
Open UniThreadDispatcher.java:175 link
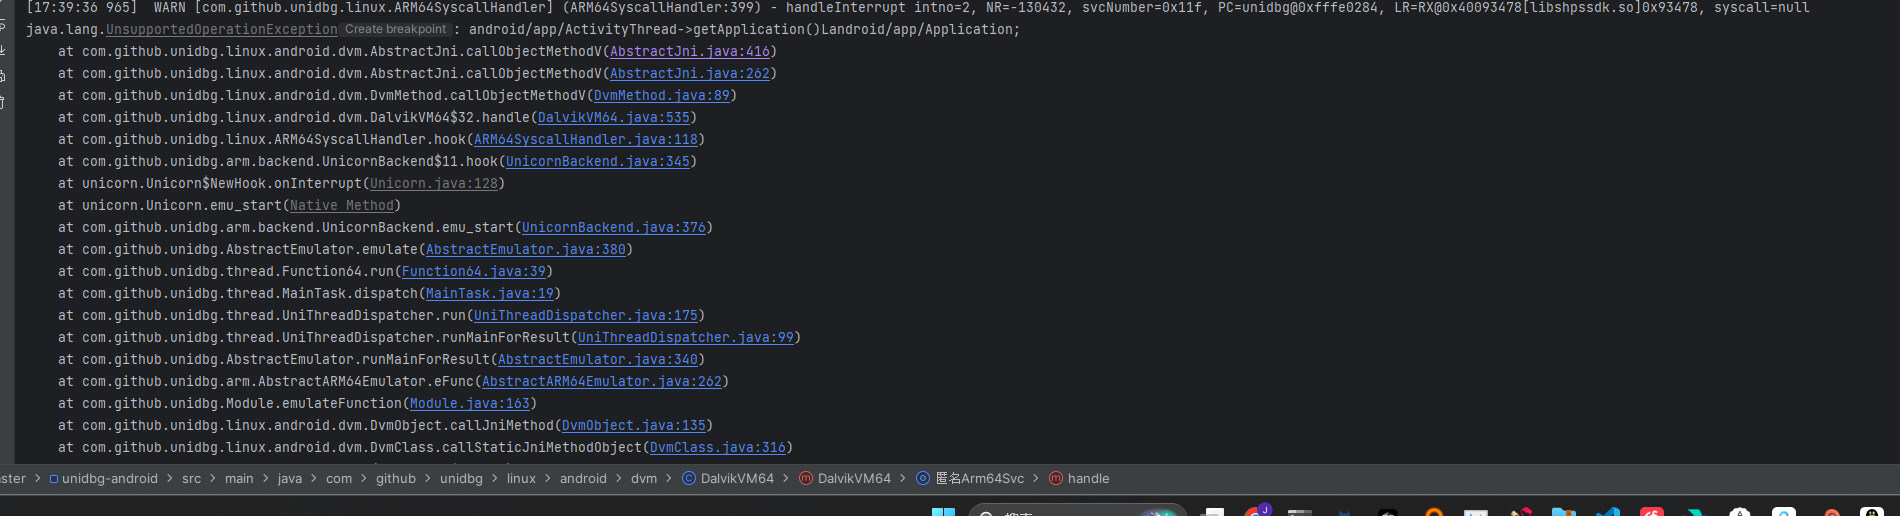586,316
